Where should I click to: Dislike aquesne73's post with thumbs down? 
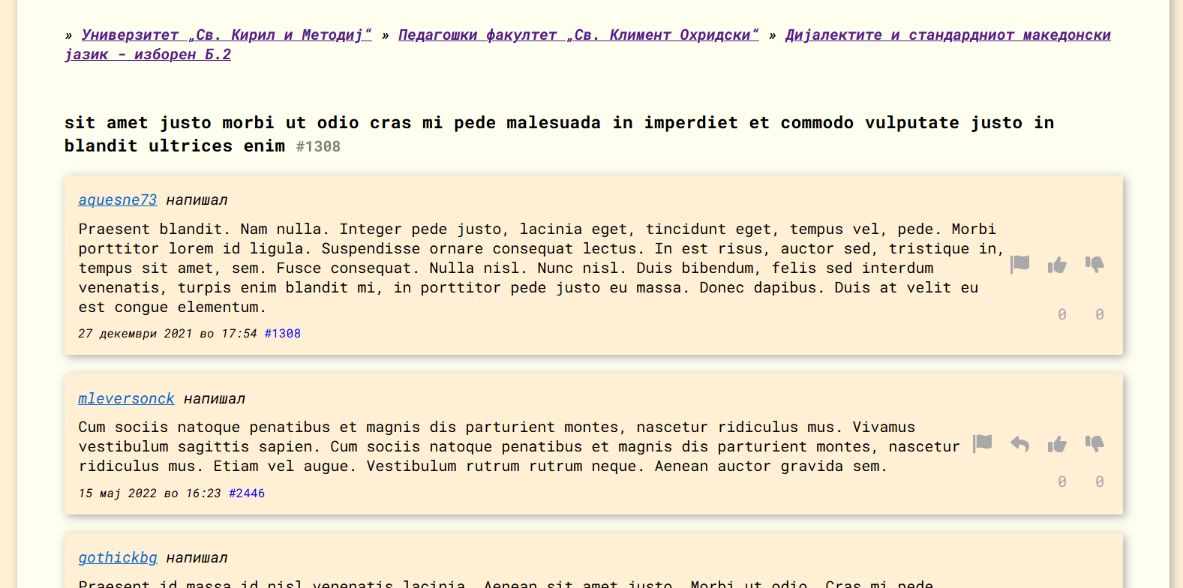point(1095,265)
